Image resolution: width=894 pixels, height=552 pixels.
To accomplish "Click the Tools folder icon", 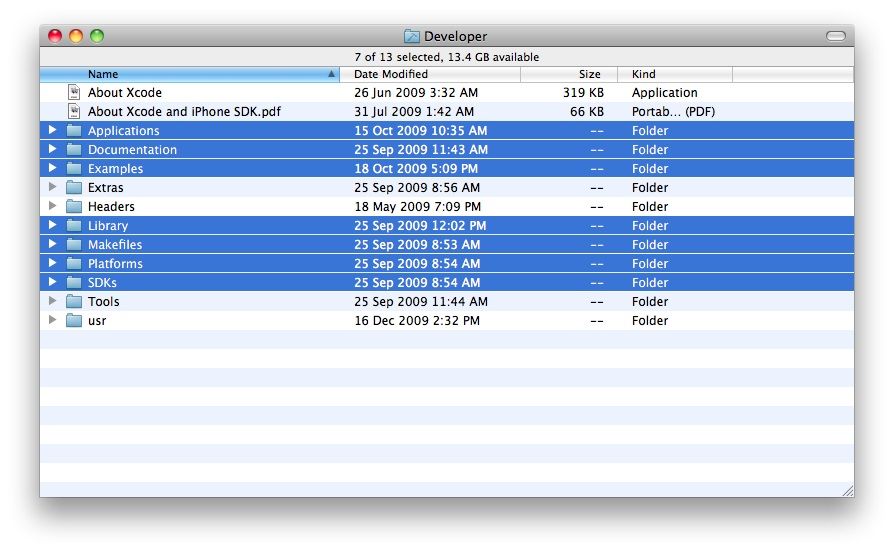I will [x=74, y=302].
